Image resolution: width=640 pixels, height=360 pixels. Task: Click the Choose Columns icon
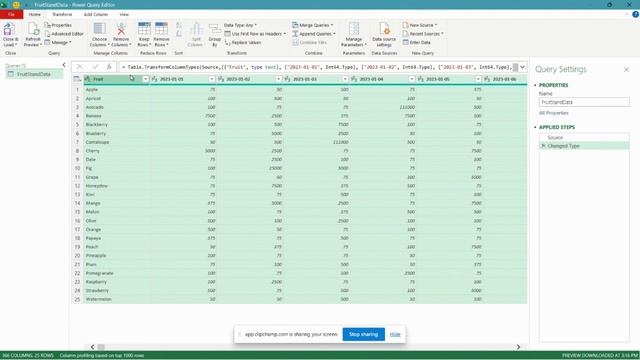(x=100, y=29)
